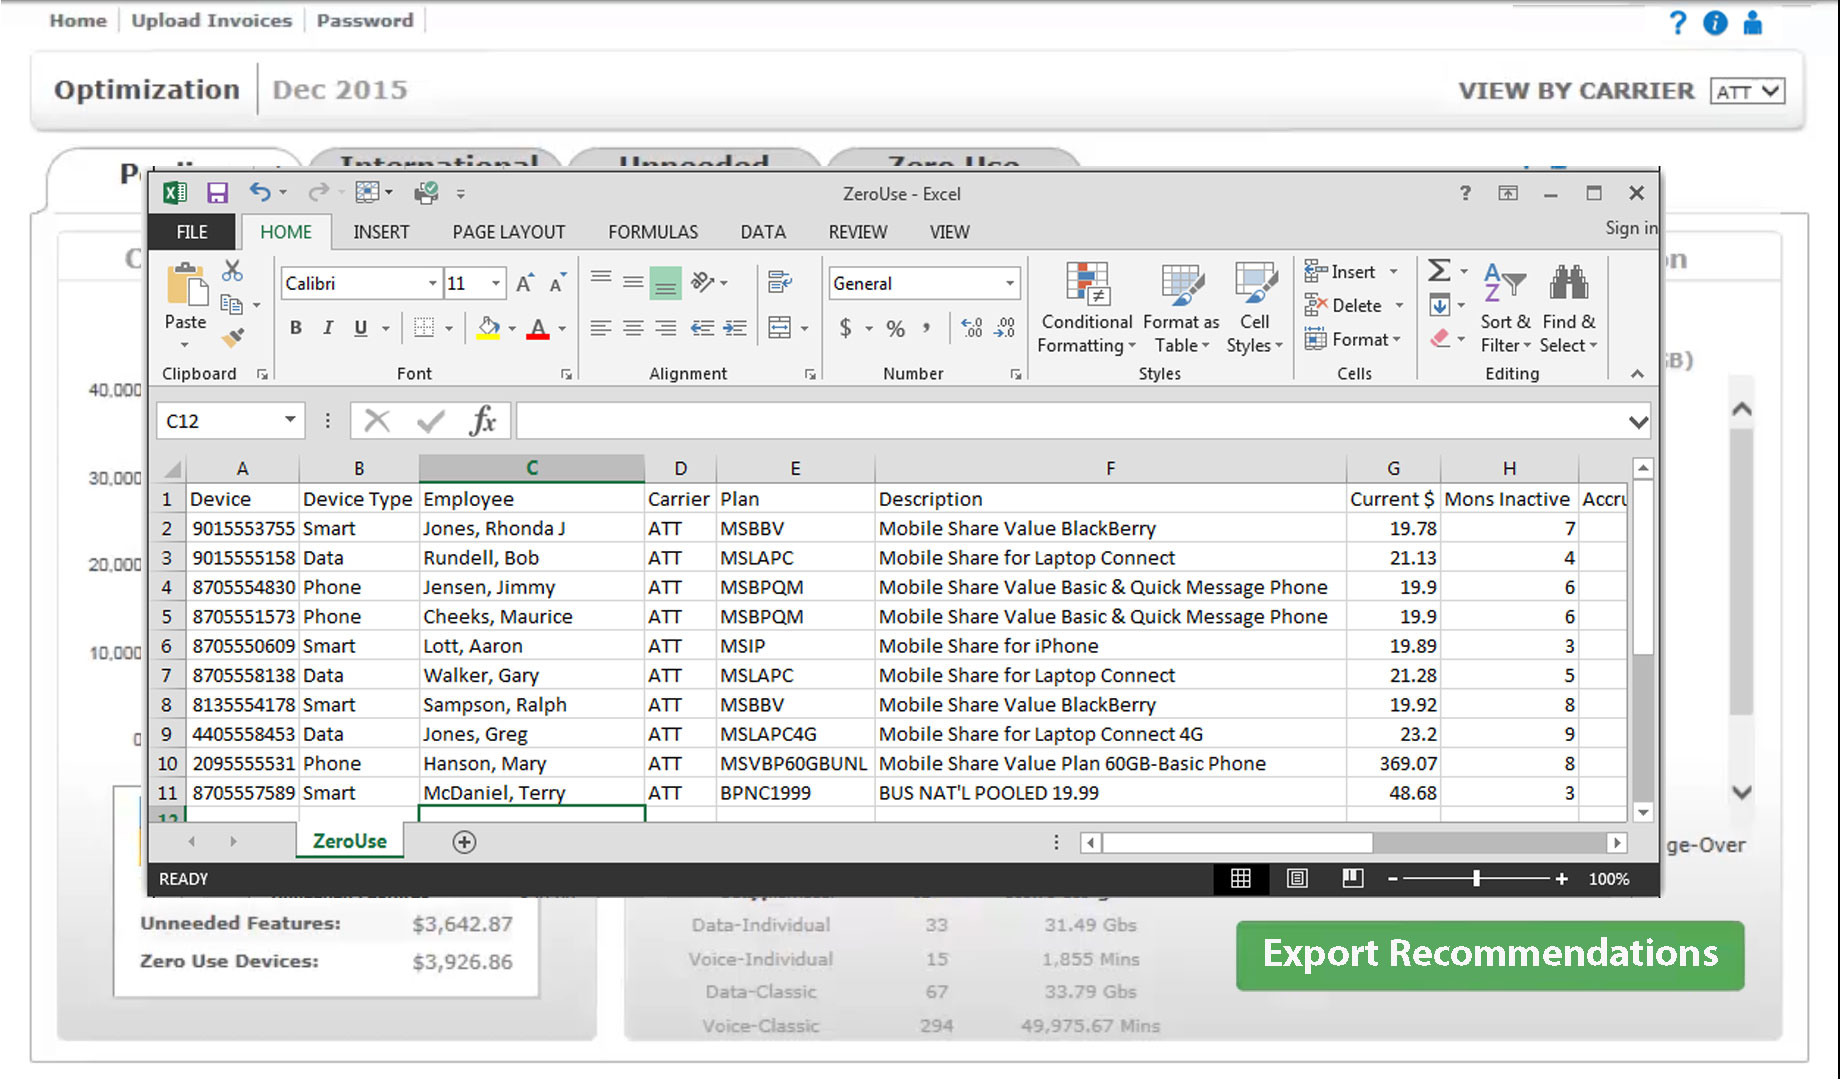Switch to the DATA ribbon tab
The height and width of the screenshot is (1080, 1840).
pos(763,232)
